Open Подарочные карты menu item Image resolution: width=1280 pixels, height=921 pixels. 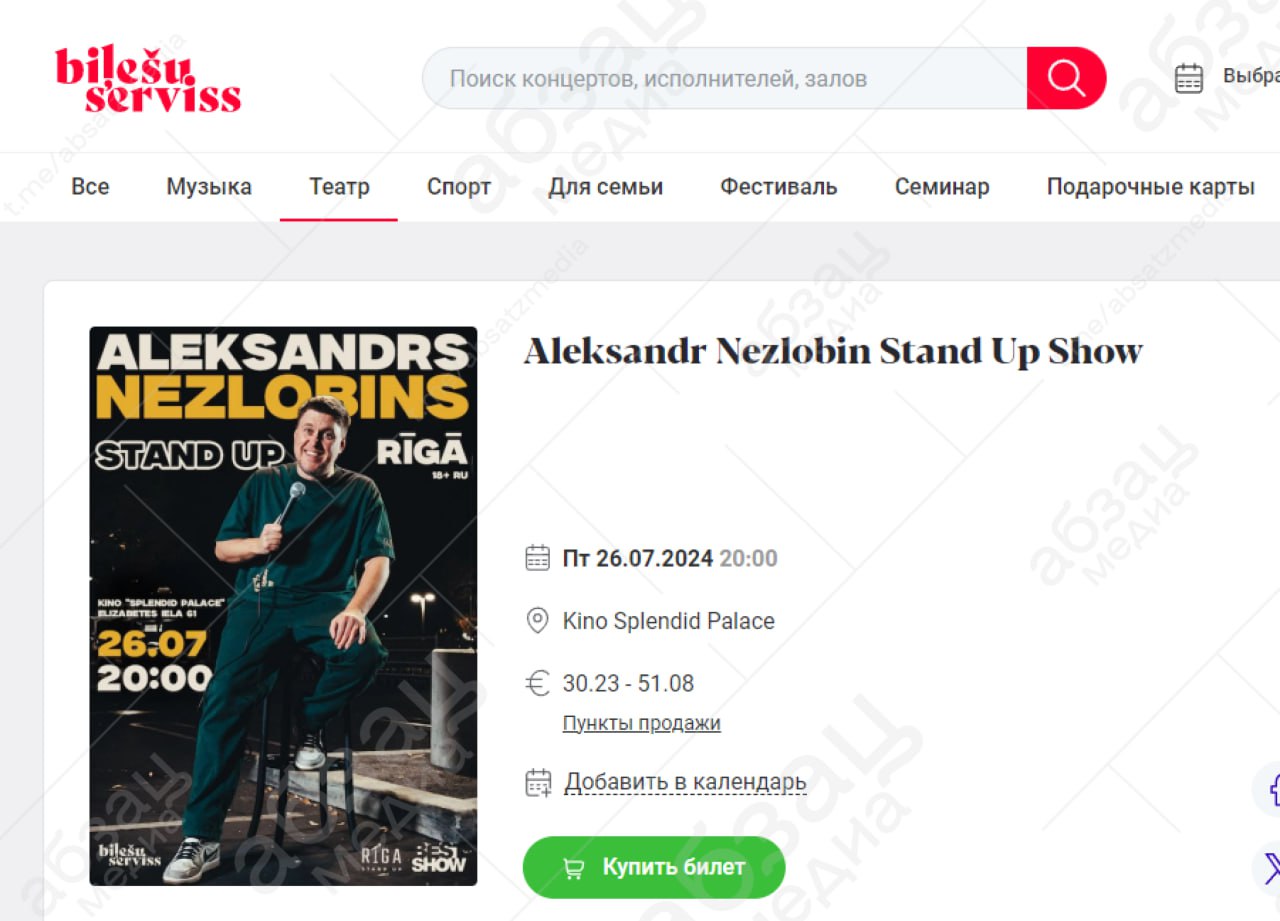pos(1150,187)
